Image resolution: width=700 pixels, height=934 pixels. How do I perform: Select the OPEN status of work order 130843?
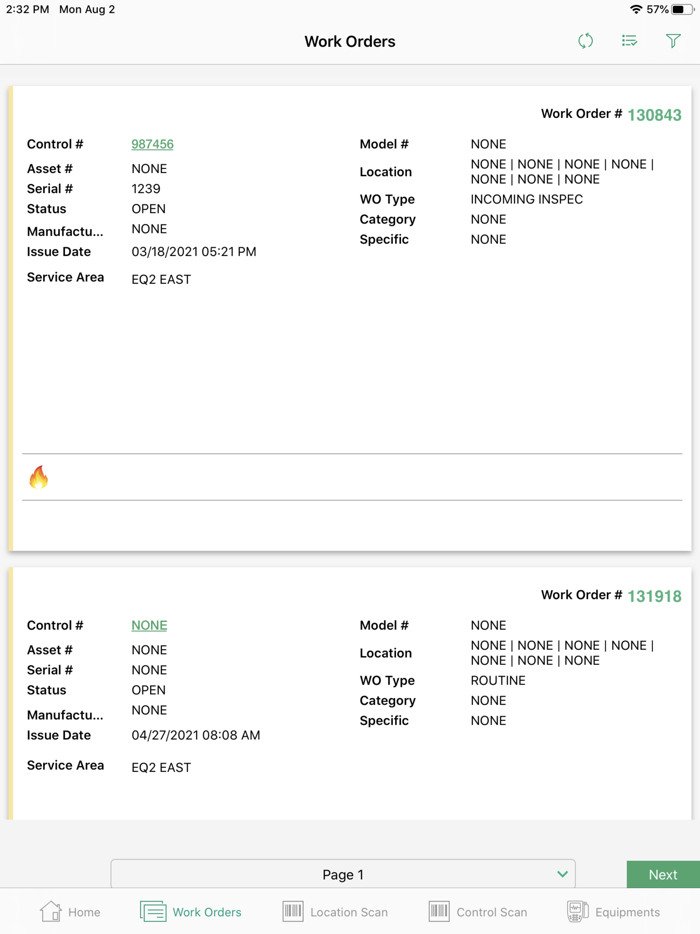point(148,208)
